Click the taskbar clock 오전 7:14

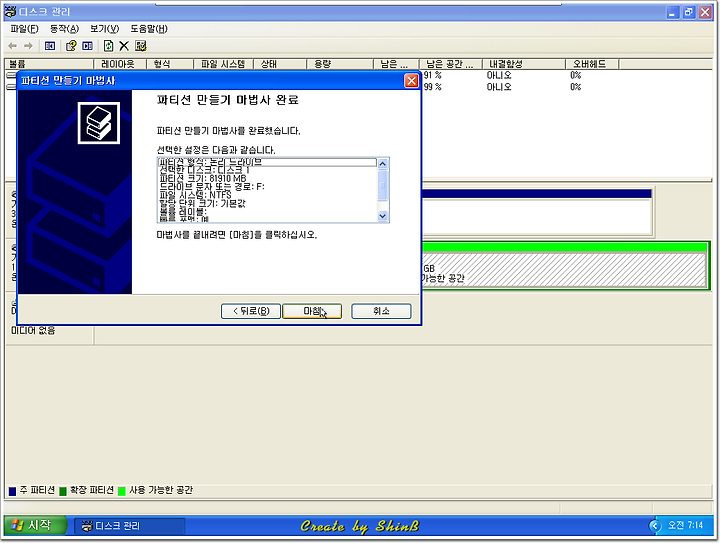[686, 525]
